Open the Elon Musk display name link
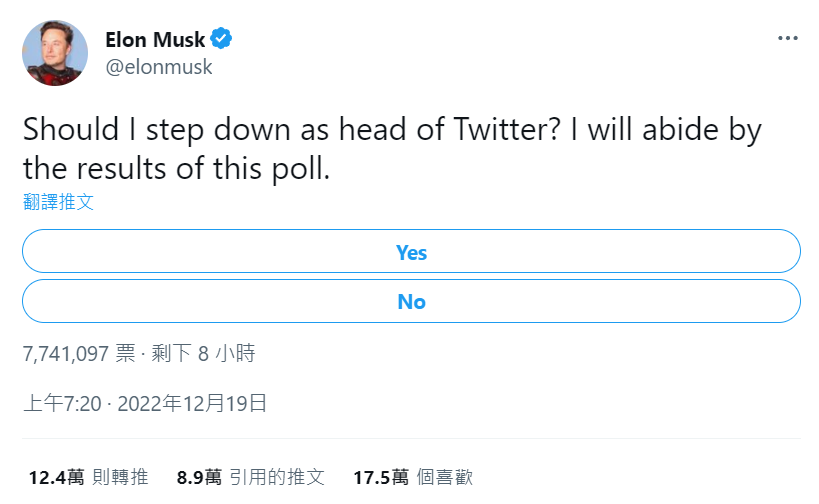This screenshot has width=819, height=504. [x=155, y=40]
